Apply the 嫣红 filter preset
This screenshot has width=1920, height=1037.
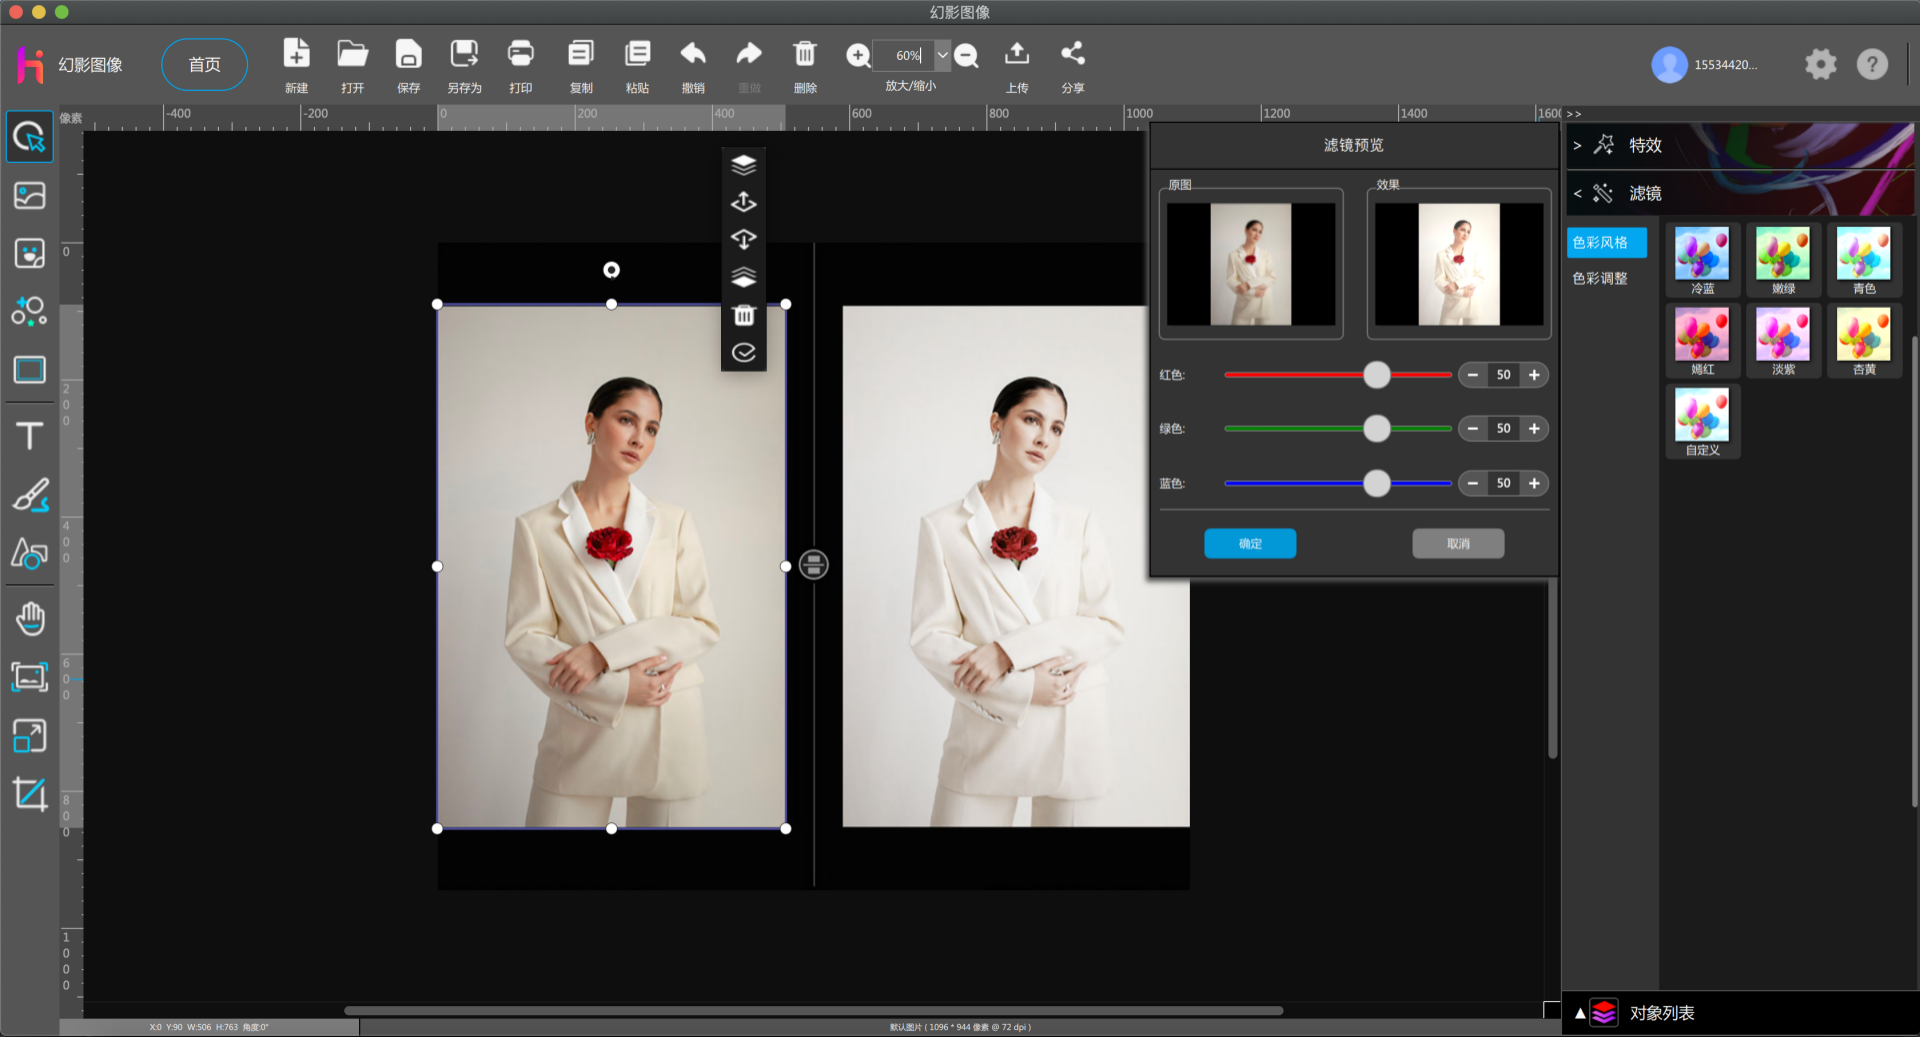pyautogui.click(x=1702, y=341)
